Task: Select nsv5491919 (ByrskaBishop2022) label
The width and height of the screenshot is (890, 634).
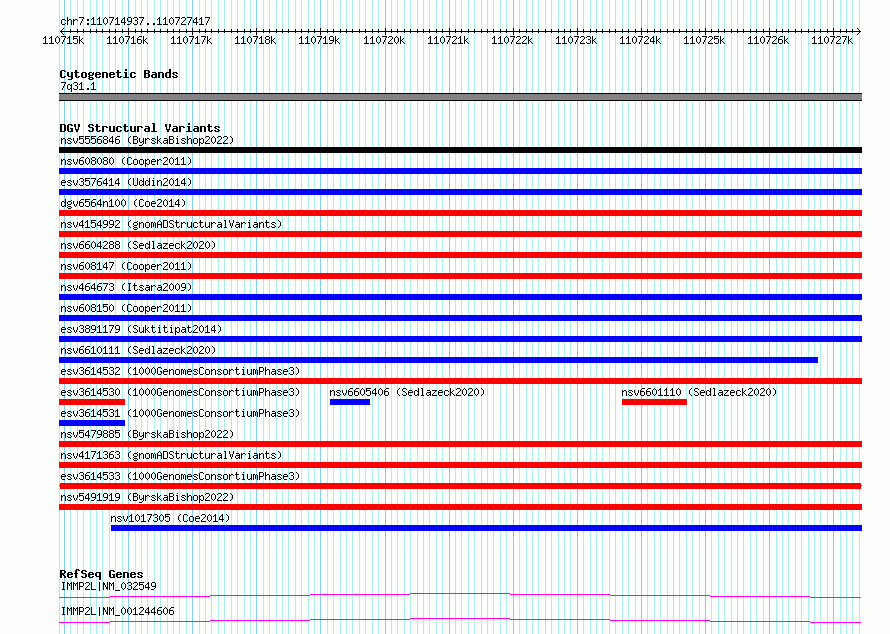Action: (x=147, y=497)
